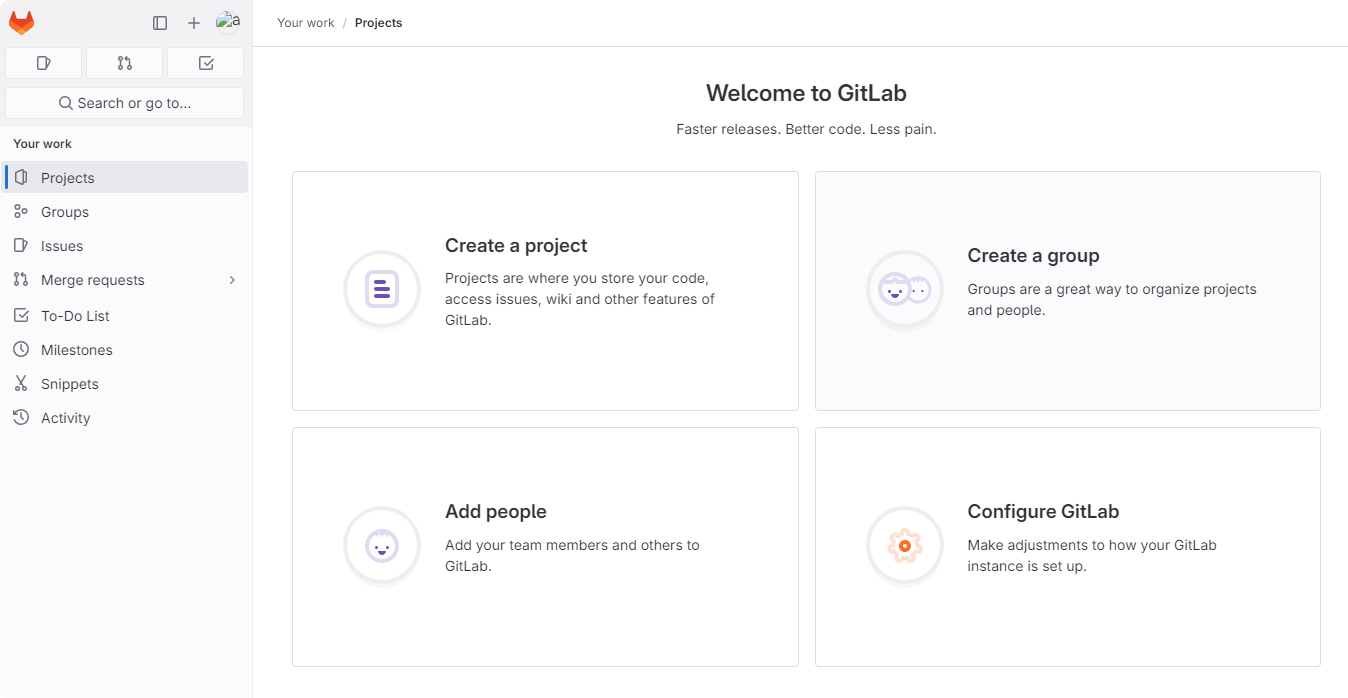The image size is (1348, 698).
Task: Expand the Merge requests chevron
Action: (232, 280)
